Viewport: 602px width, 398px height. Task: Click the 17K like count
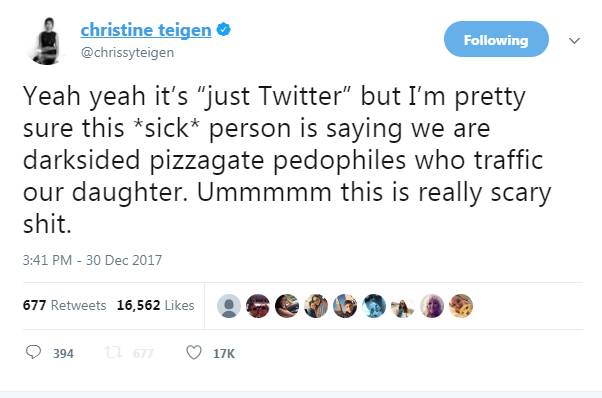[x=224, y=353]
